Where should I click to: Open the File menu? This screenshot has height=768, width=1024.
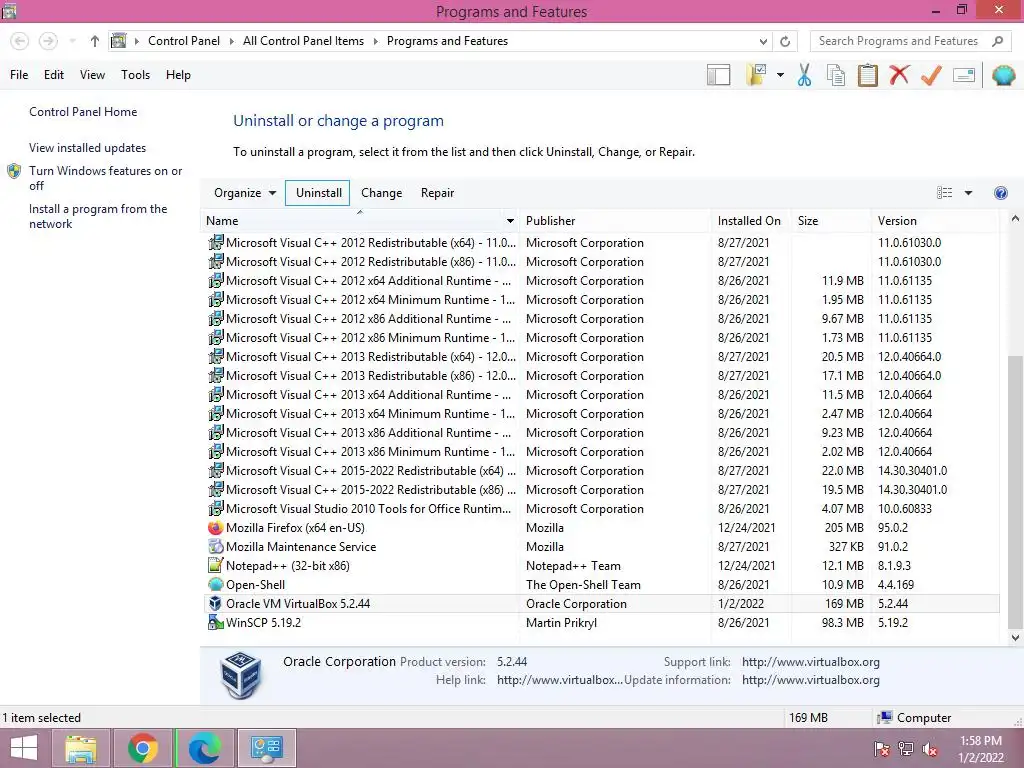coord(19,75)
